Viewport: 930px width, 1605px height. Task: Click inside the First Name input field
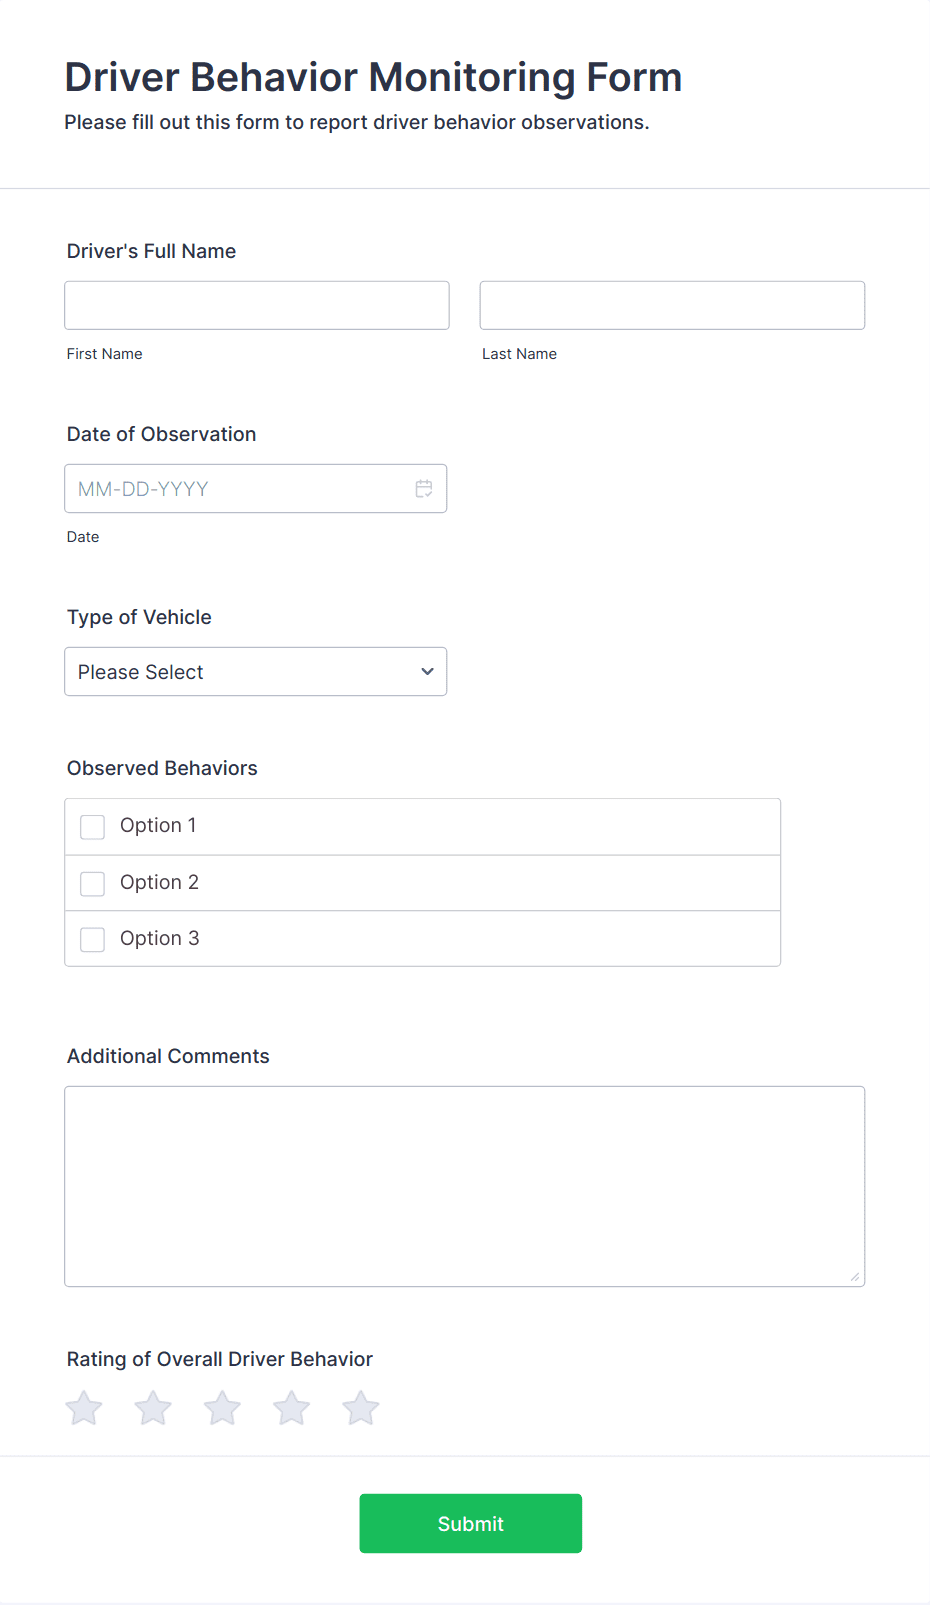[256, 305]
